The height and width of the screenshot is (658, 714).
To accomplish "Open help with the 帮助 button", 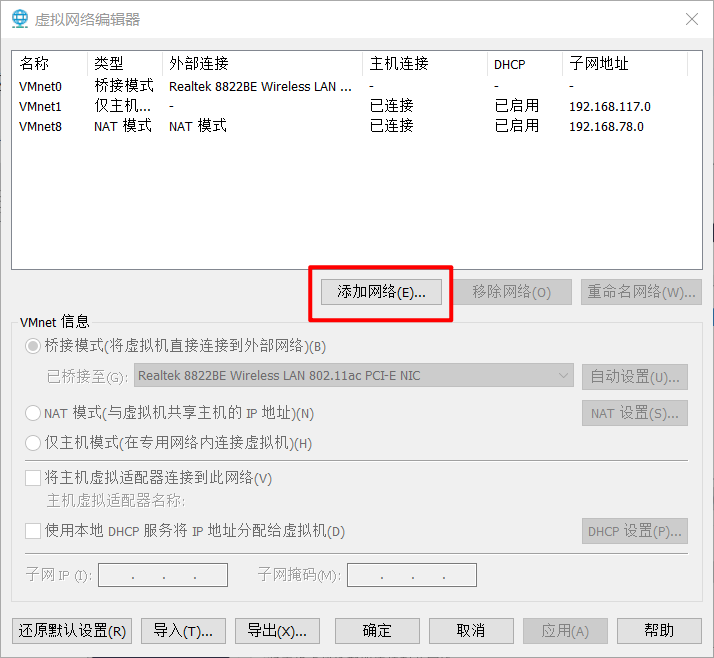I will pyautogui.click(x=659, y=631).
